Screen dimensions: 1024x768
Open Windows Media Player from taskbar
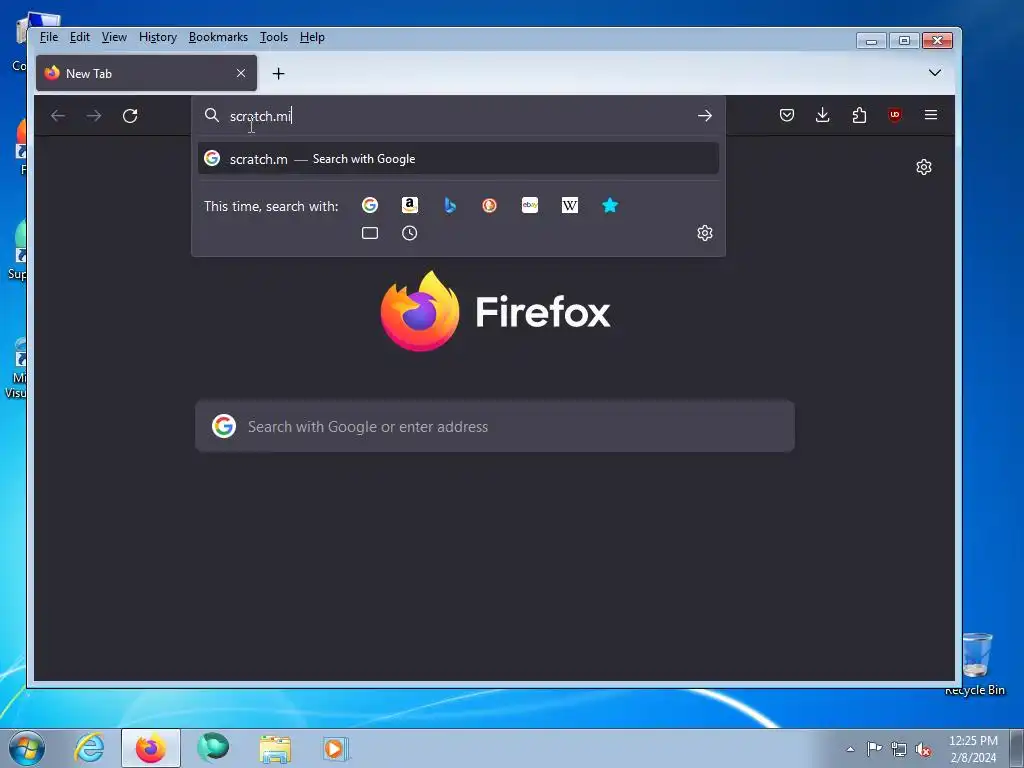point(336,748)
